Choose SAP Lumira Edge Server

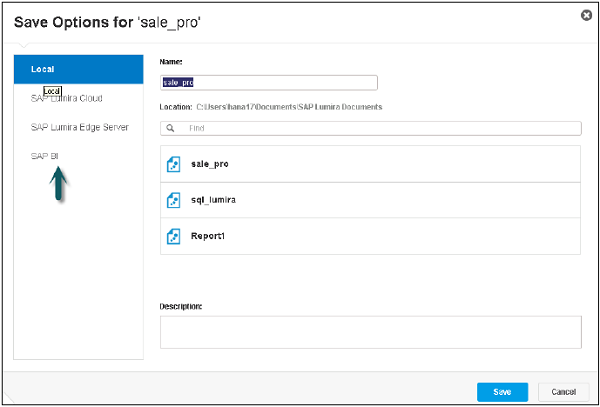point(79,127)
